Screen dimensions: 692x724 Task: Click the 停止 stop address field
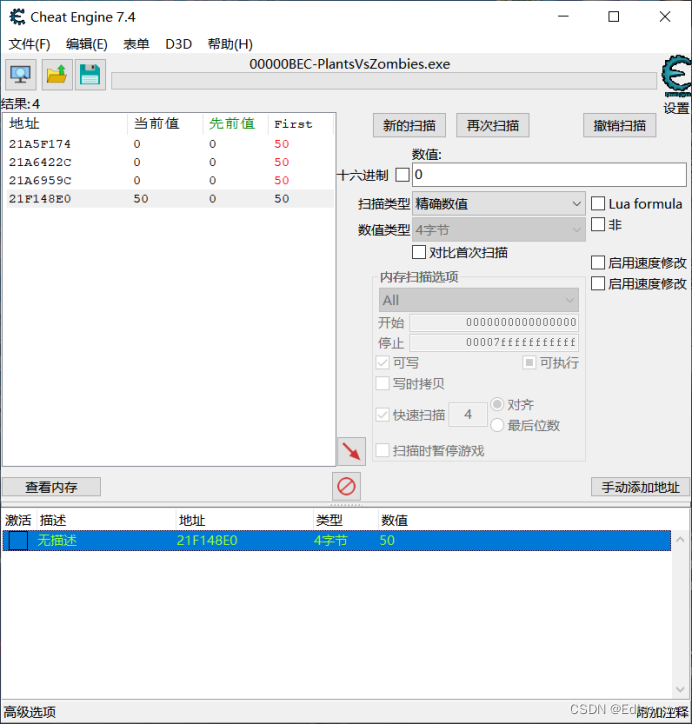494,343
